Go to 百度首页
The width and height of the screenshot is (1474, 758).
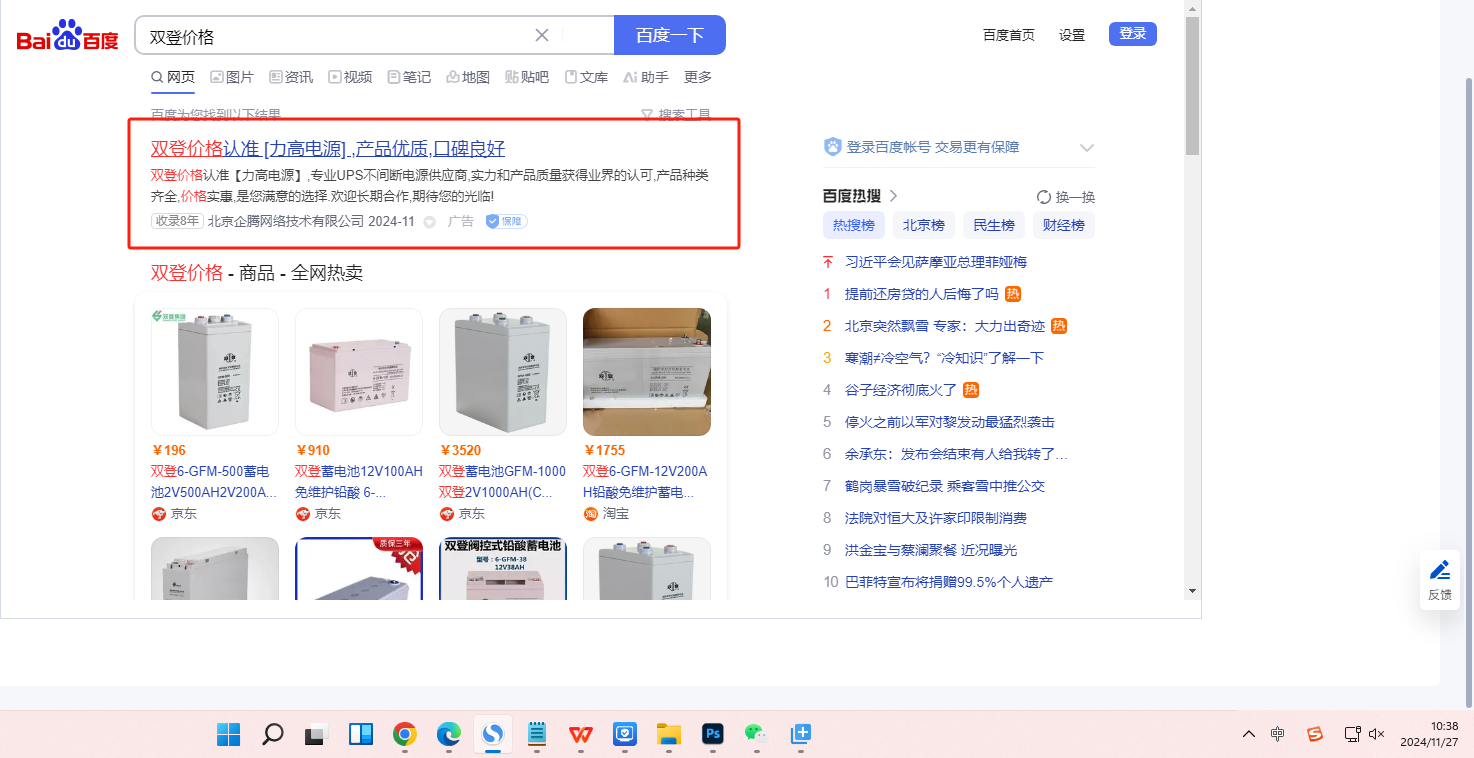tap(1009, 35)
